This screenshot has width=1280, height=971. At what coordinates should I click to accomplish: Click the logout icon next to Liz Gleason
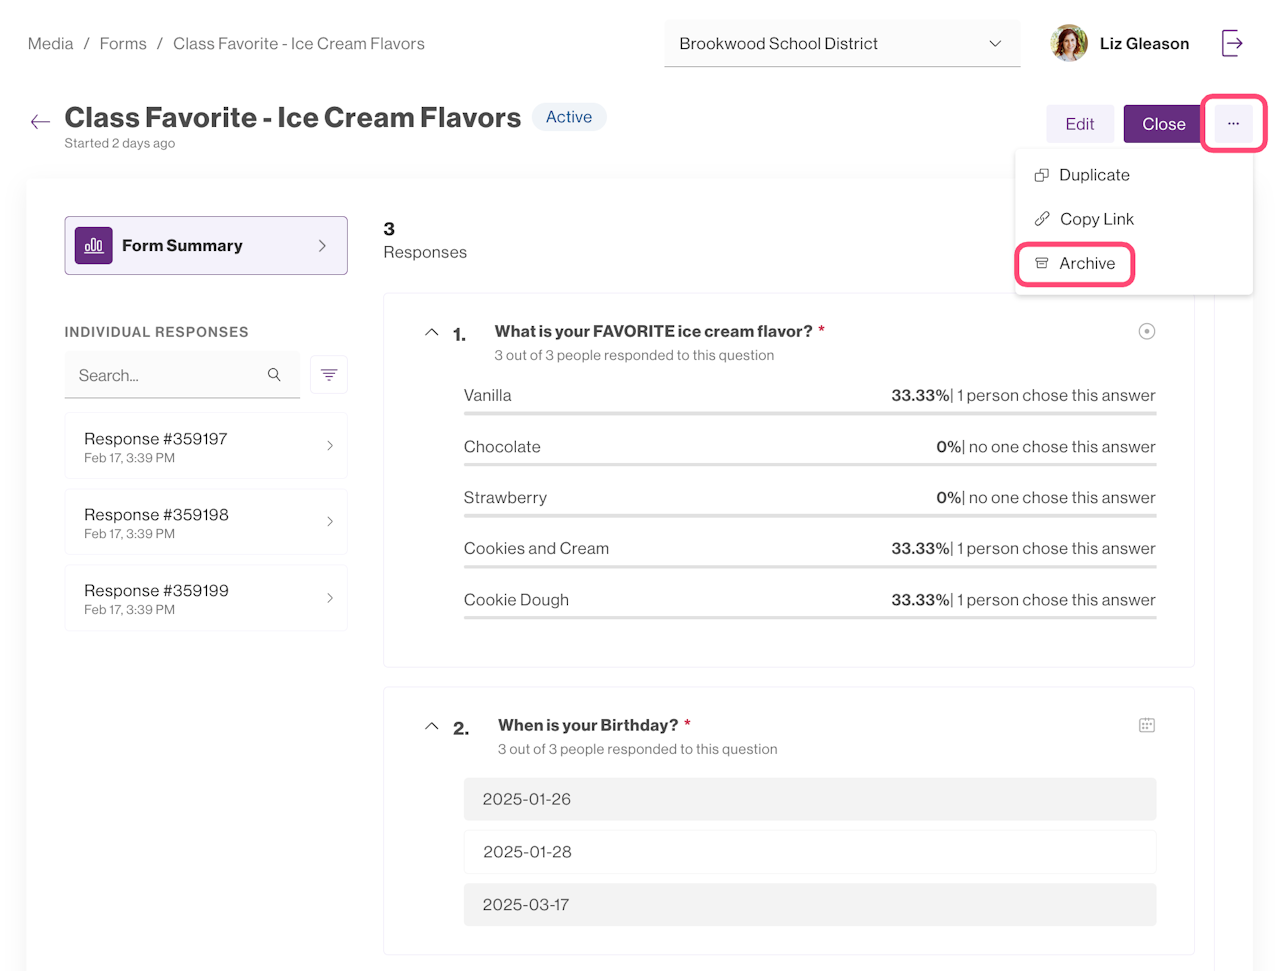click(x=1232, y=43)
